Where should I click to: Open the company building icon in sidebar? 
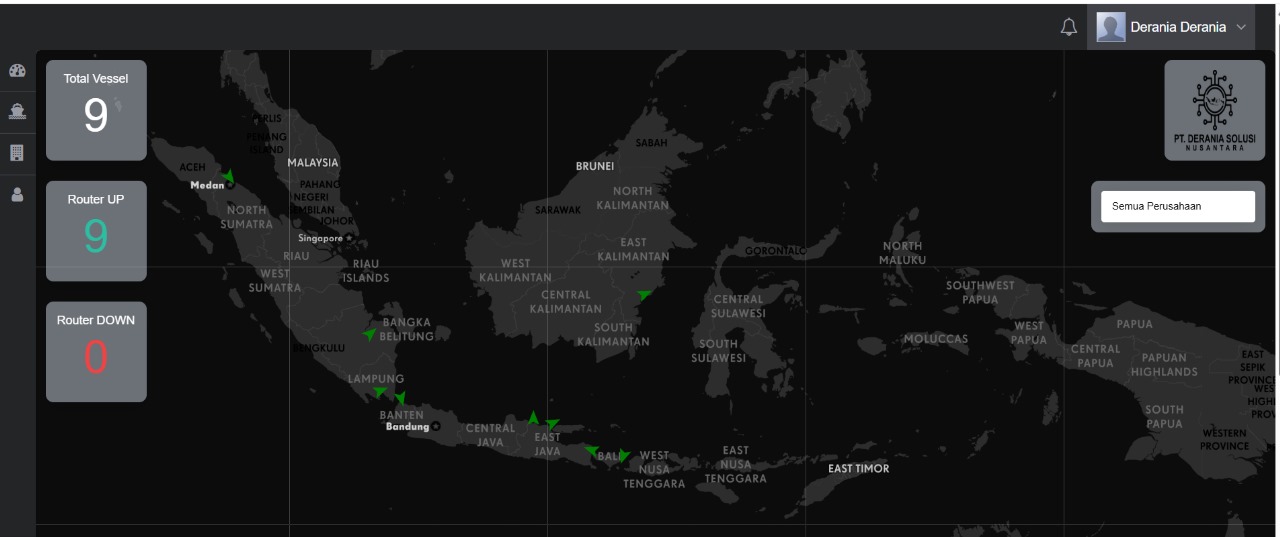pos(17,154)
